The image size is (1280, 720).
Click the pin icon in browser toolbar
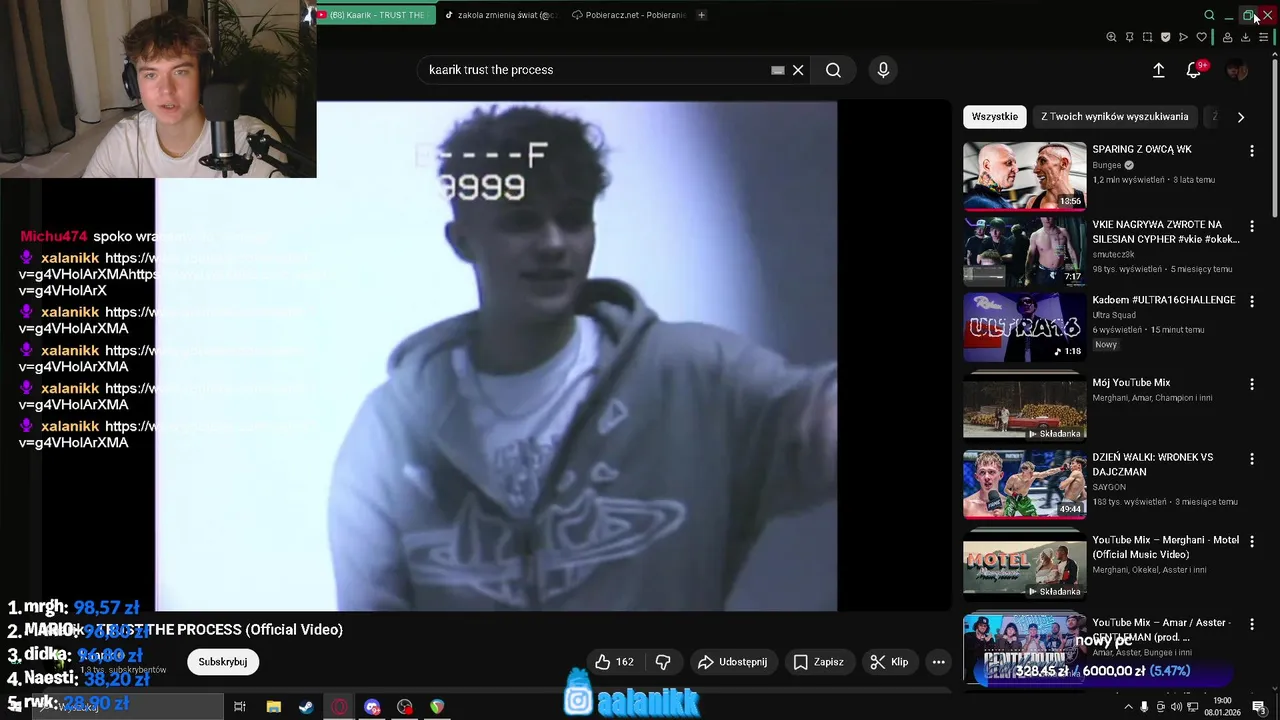pyautogui.click(x=1129, y=37)
